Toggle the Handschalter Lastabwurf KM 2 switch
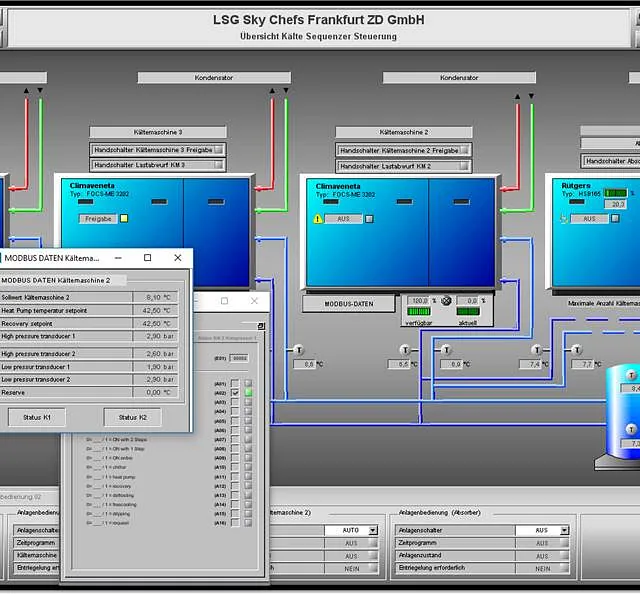 click(x=464, y=166)
